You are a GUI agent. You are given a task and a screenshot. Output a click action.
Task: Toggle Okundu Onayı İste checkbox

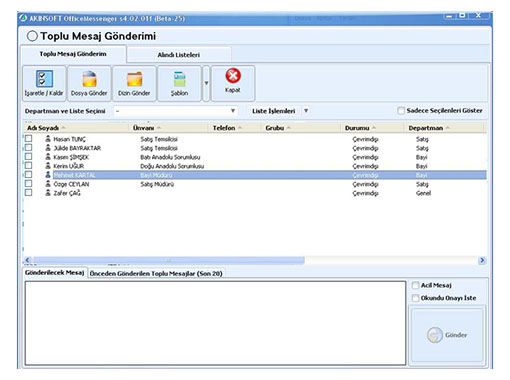415,298
